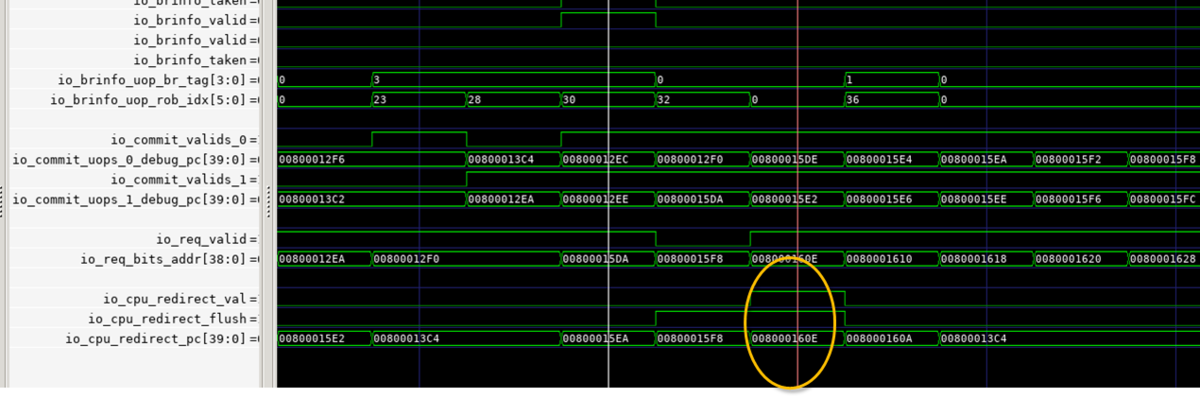Click 00800013C2 in commit_uops_1 waveform
The width and height of the screenshot is (1200, 398).
point(312,199)
